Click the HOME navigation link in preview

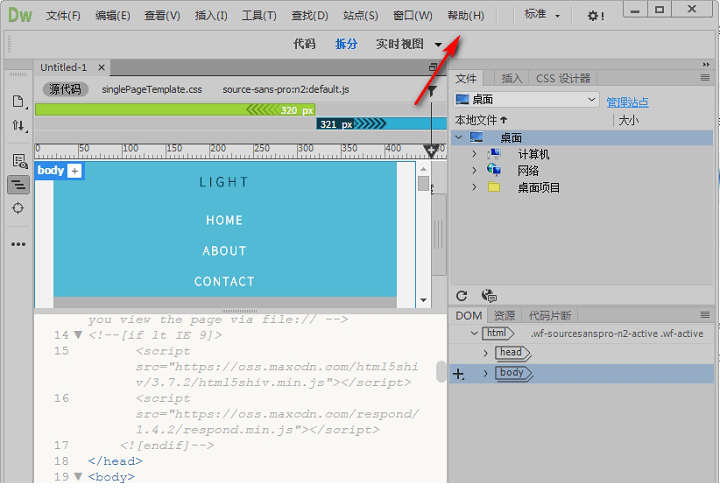click(x=224, y=220)
